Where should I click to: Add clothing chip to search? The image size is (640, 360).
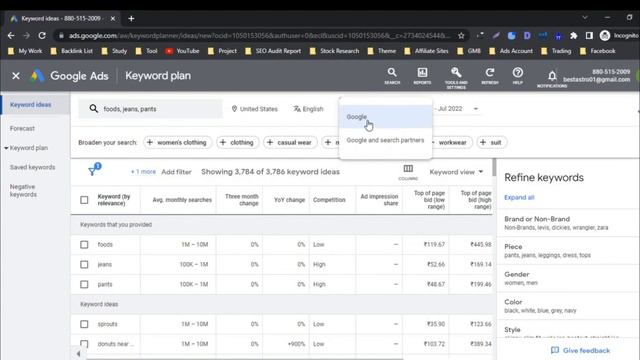click(237, 142)
